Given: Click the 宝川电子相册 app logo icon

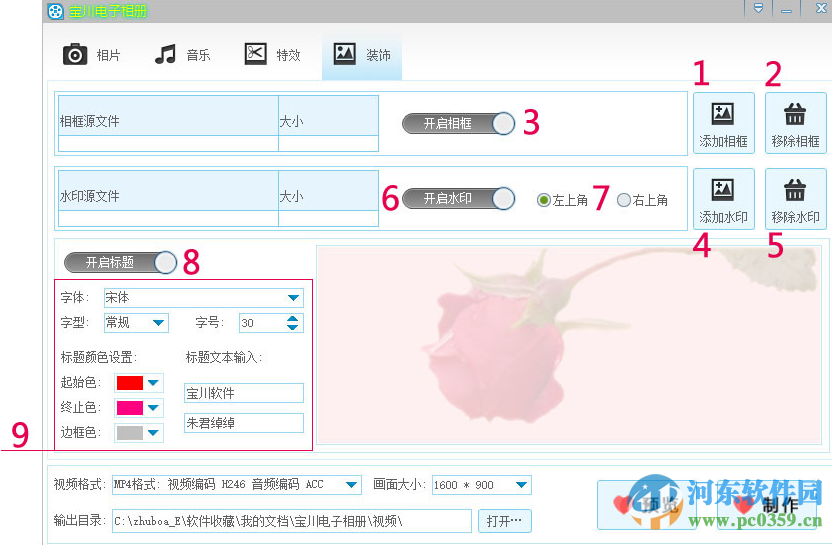Looking at the screenshot, I should (x=55, y=11).
